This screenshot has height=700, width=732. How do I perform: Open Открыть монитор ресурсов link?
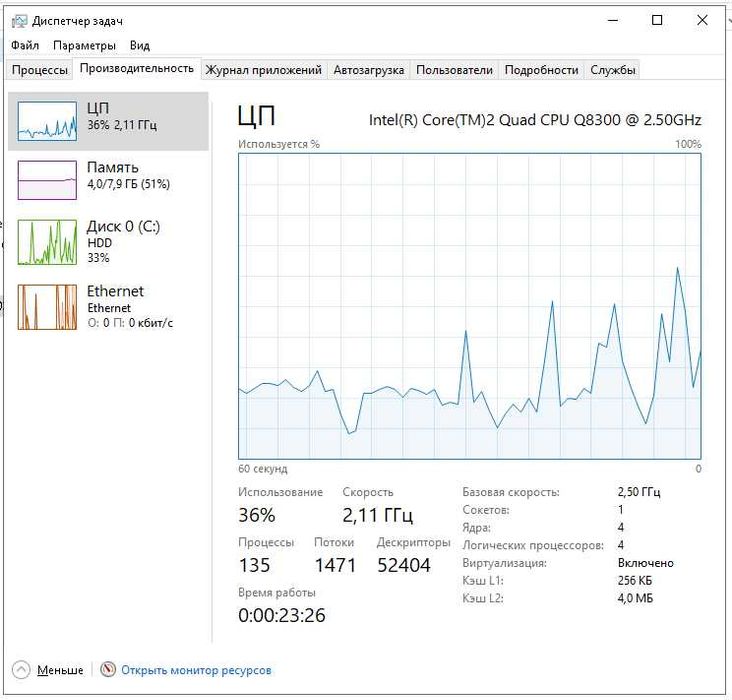click(196, 670)
